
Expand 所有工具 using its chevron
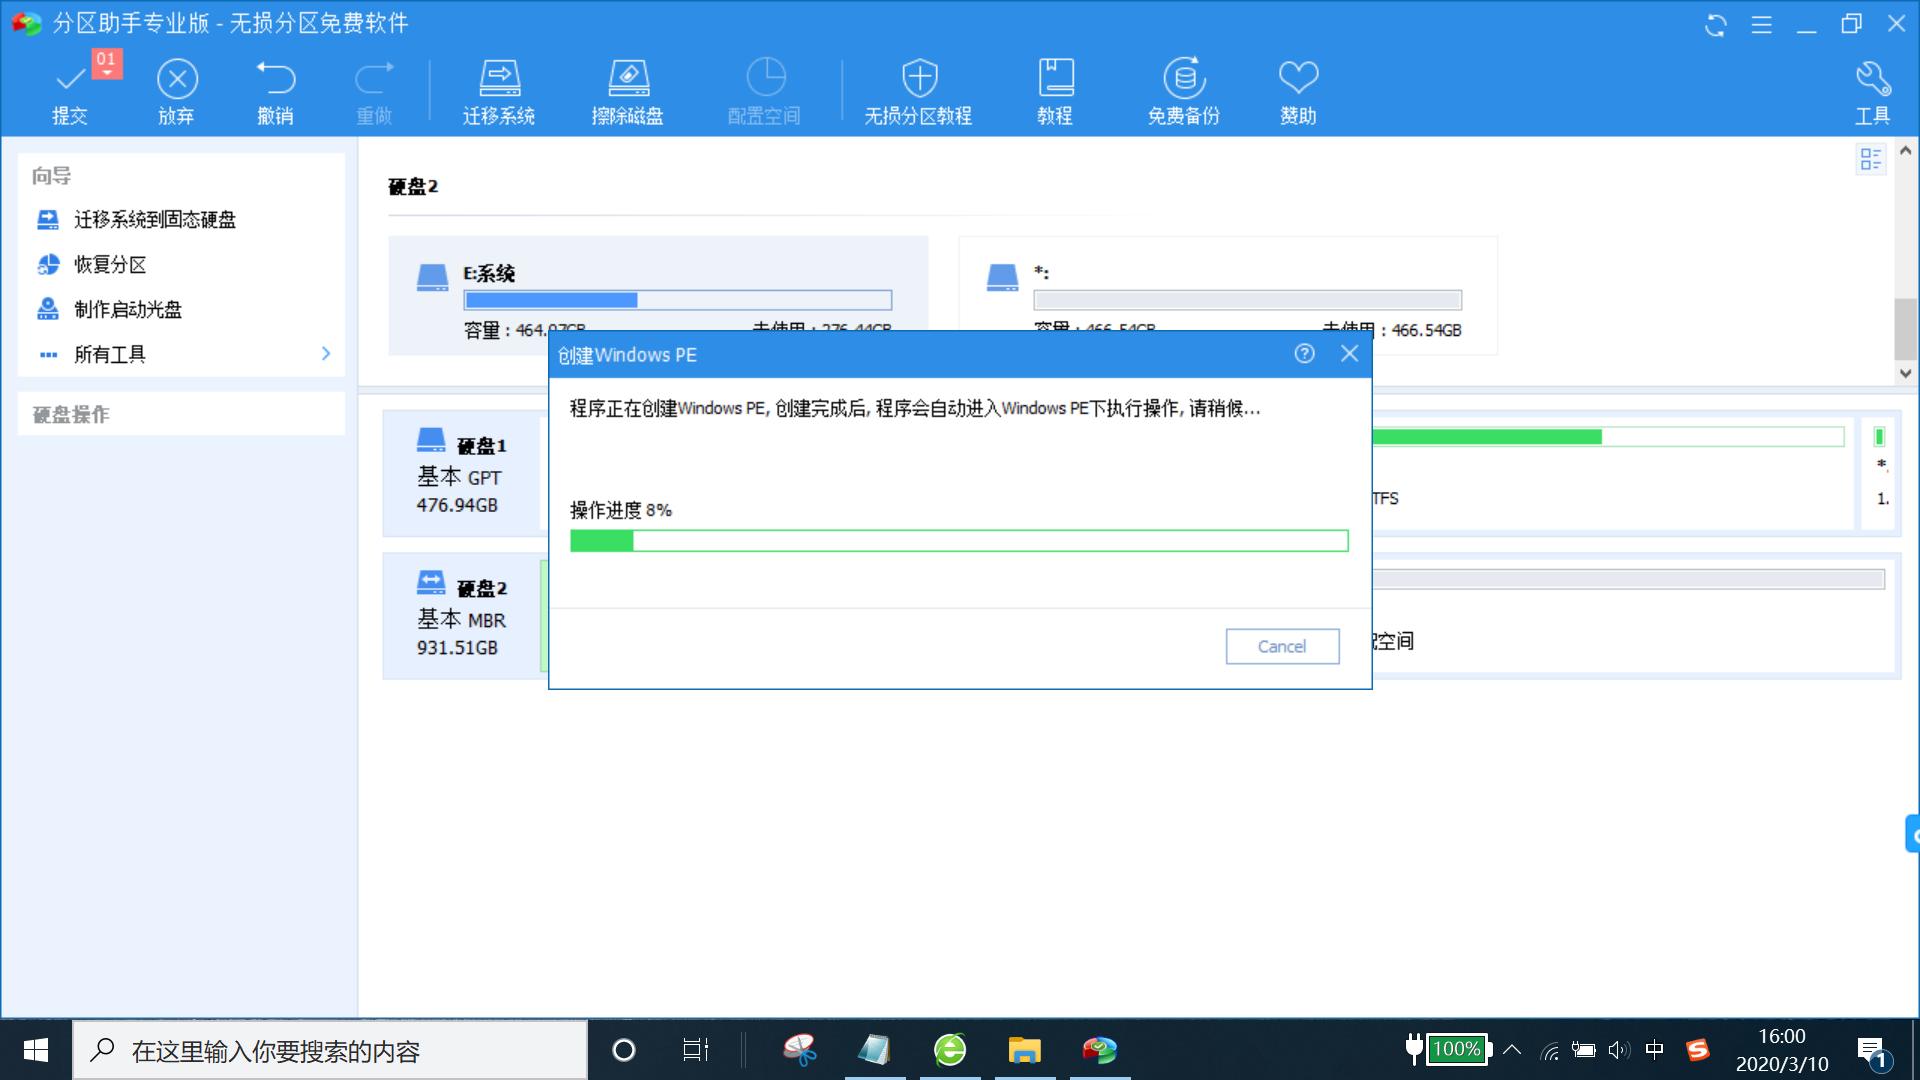[324, 354]
